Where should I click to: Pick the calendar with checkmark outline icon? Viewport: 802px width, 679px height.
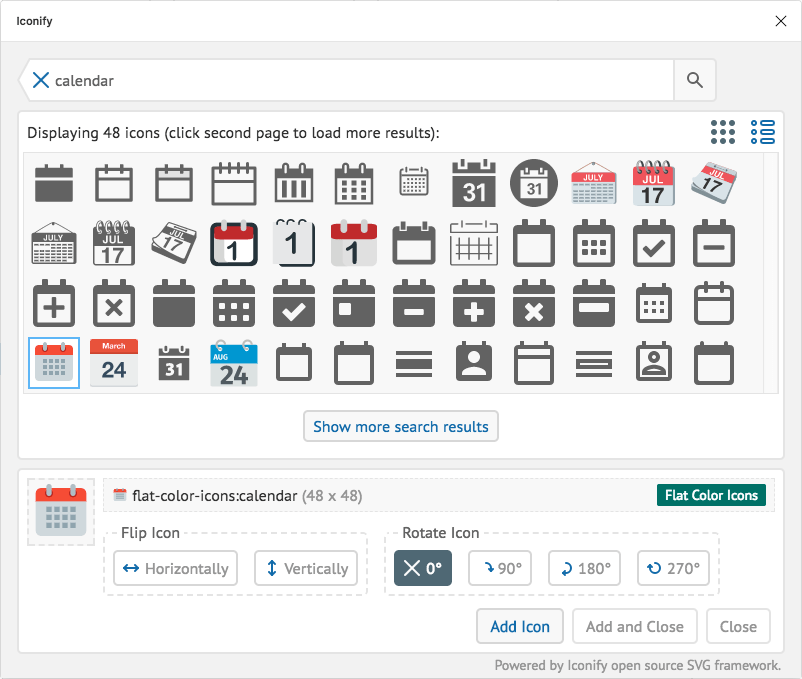coord(654,244)
